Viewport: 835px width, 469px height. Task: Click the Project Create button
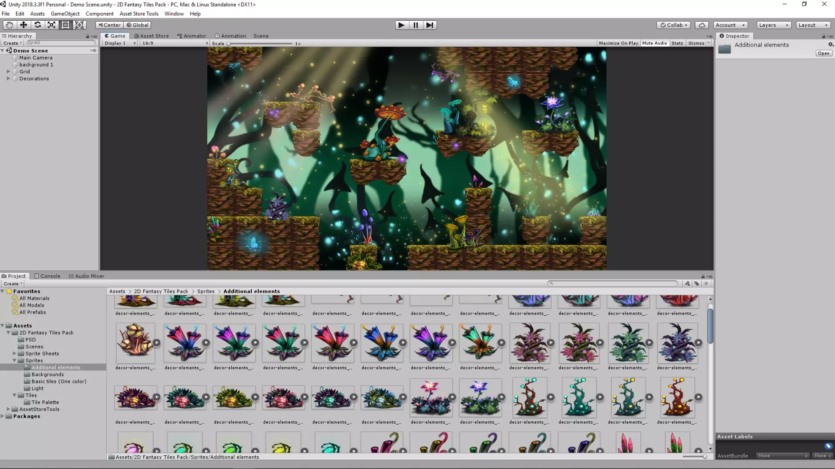13,284
